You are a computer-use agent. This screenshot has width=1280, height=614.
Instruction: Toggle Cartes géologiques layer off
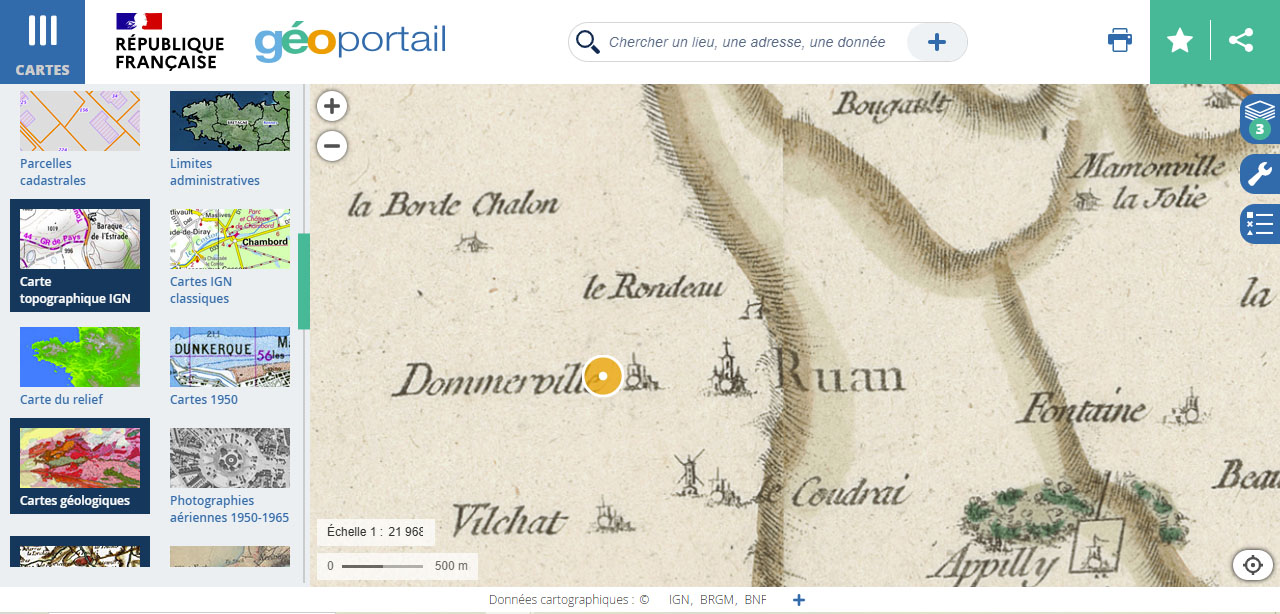[x=80, y=465]
